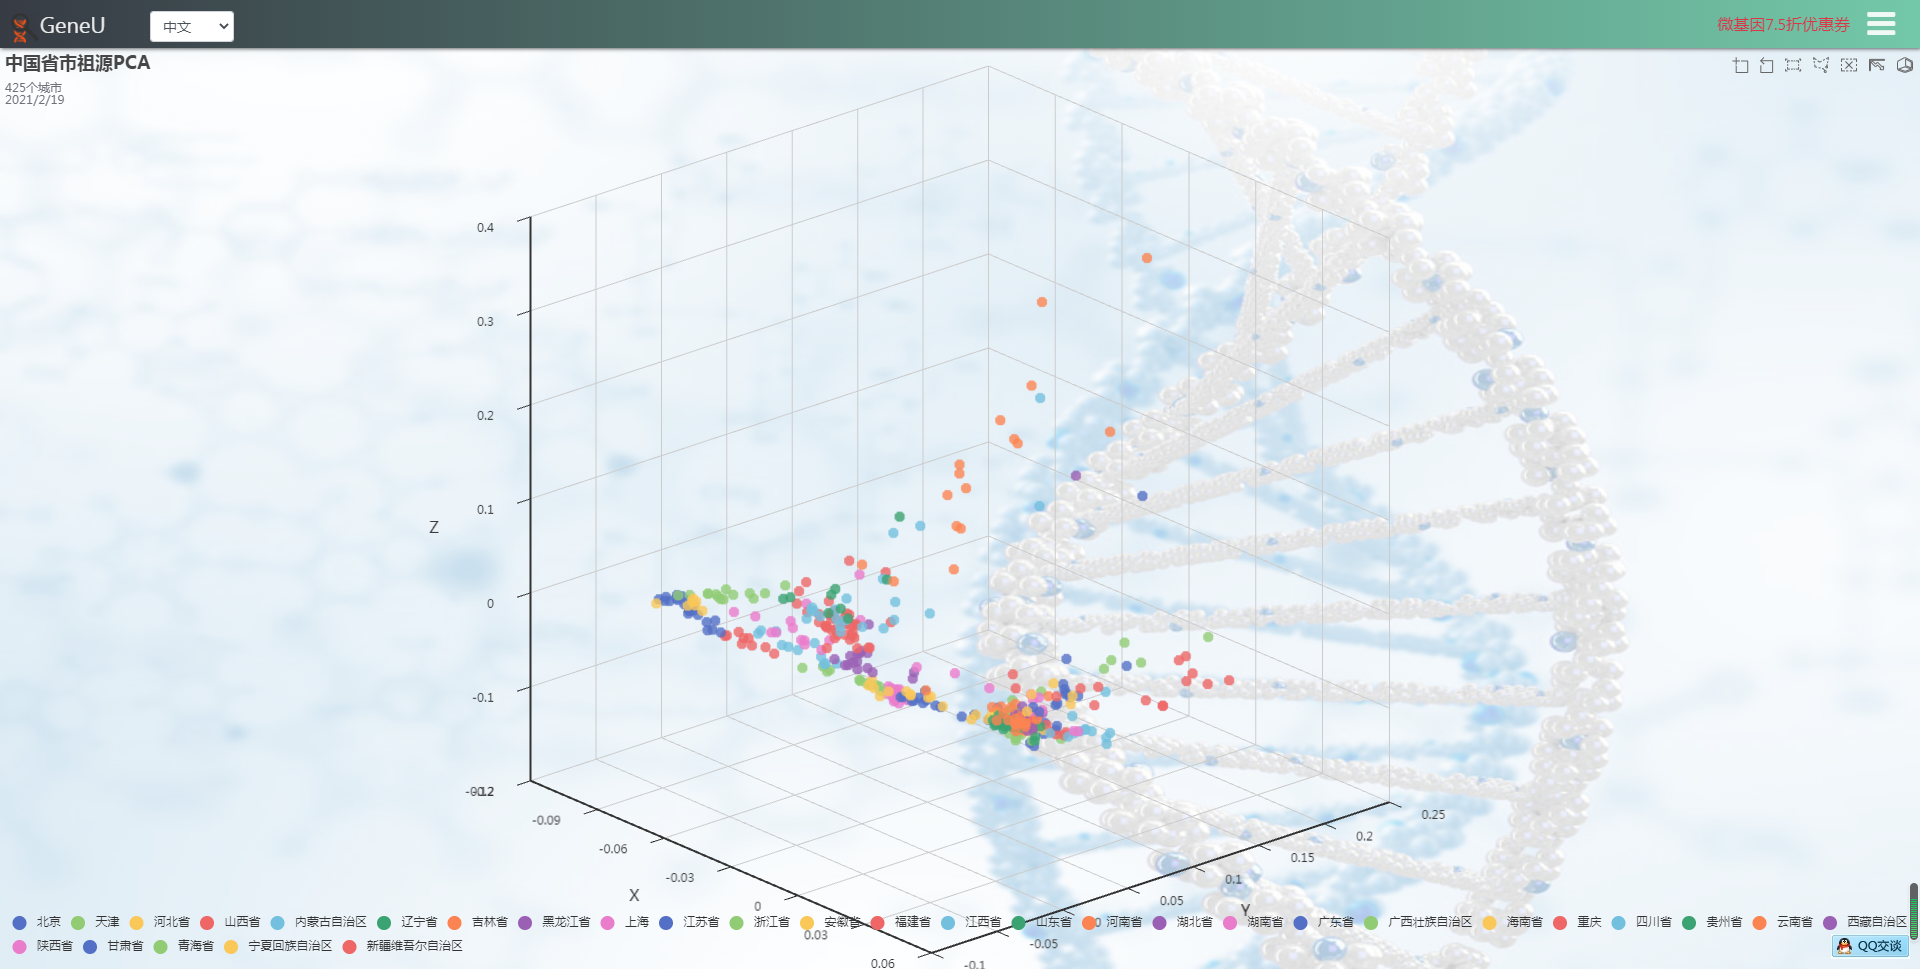This screenshot has width=1920, height=969.
Task: Open the 微基因7.5折优惠券 coupon link
Action: (x=1783, y=24)
